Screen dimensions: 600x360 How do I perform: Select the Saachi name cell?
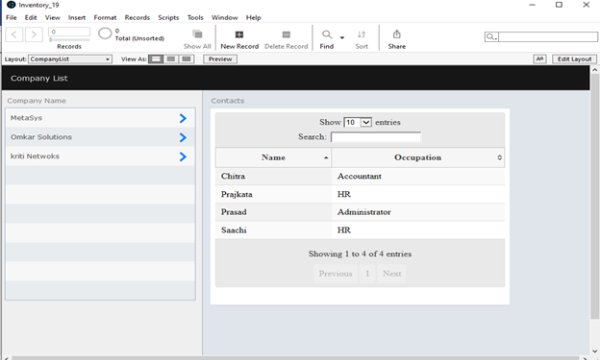[x=274, y=230]
